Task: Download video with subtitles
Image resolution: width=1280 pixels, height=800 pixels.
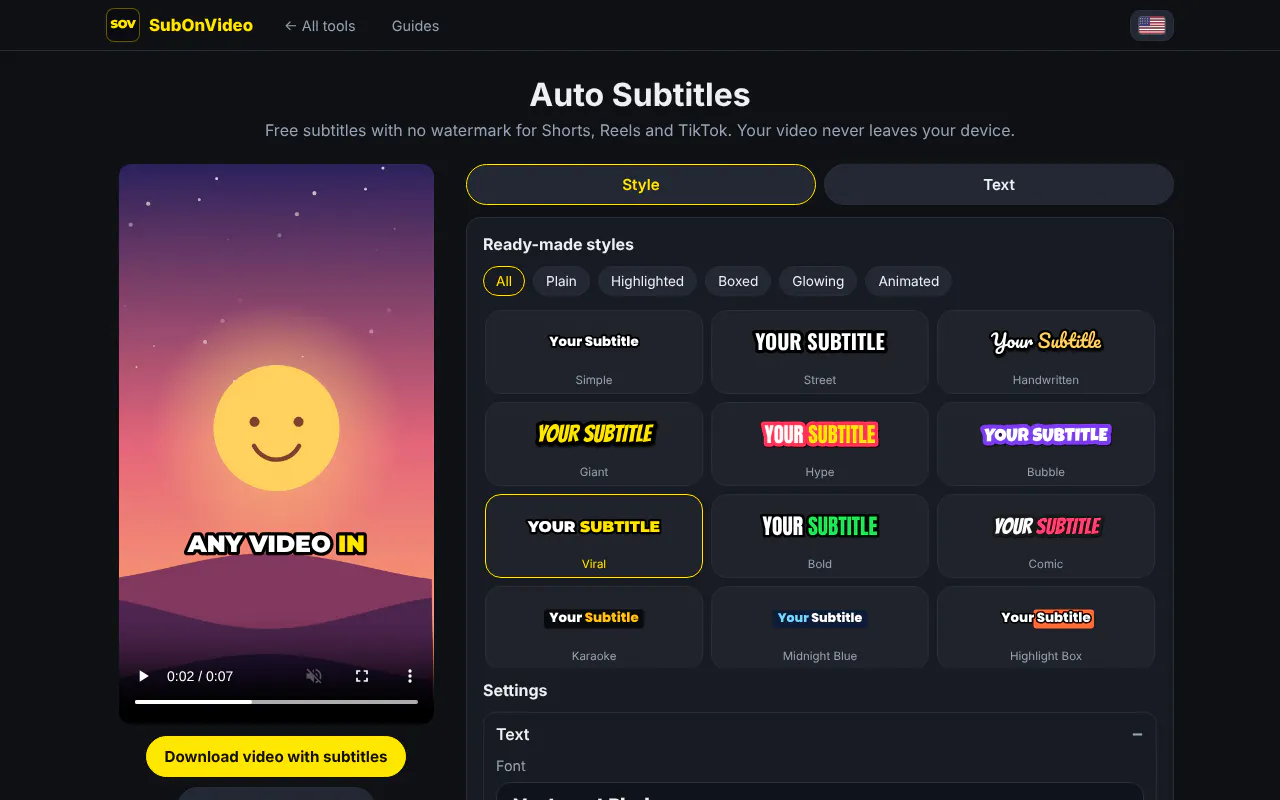Action: point(276,757)
